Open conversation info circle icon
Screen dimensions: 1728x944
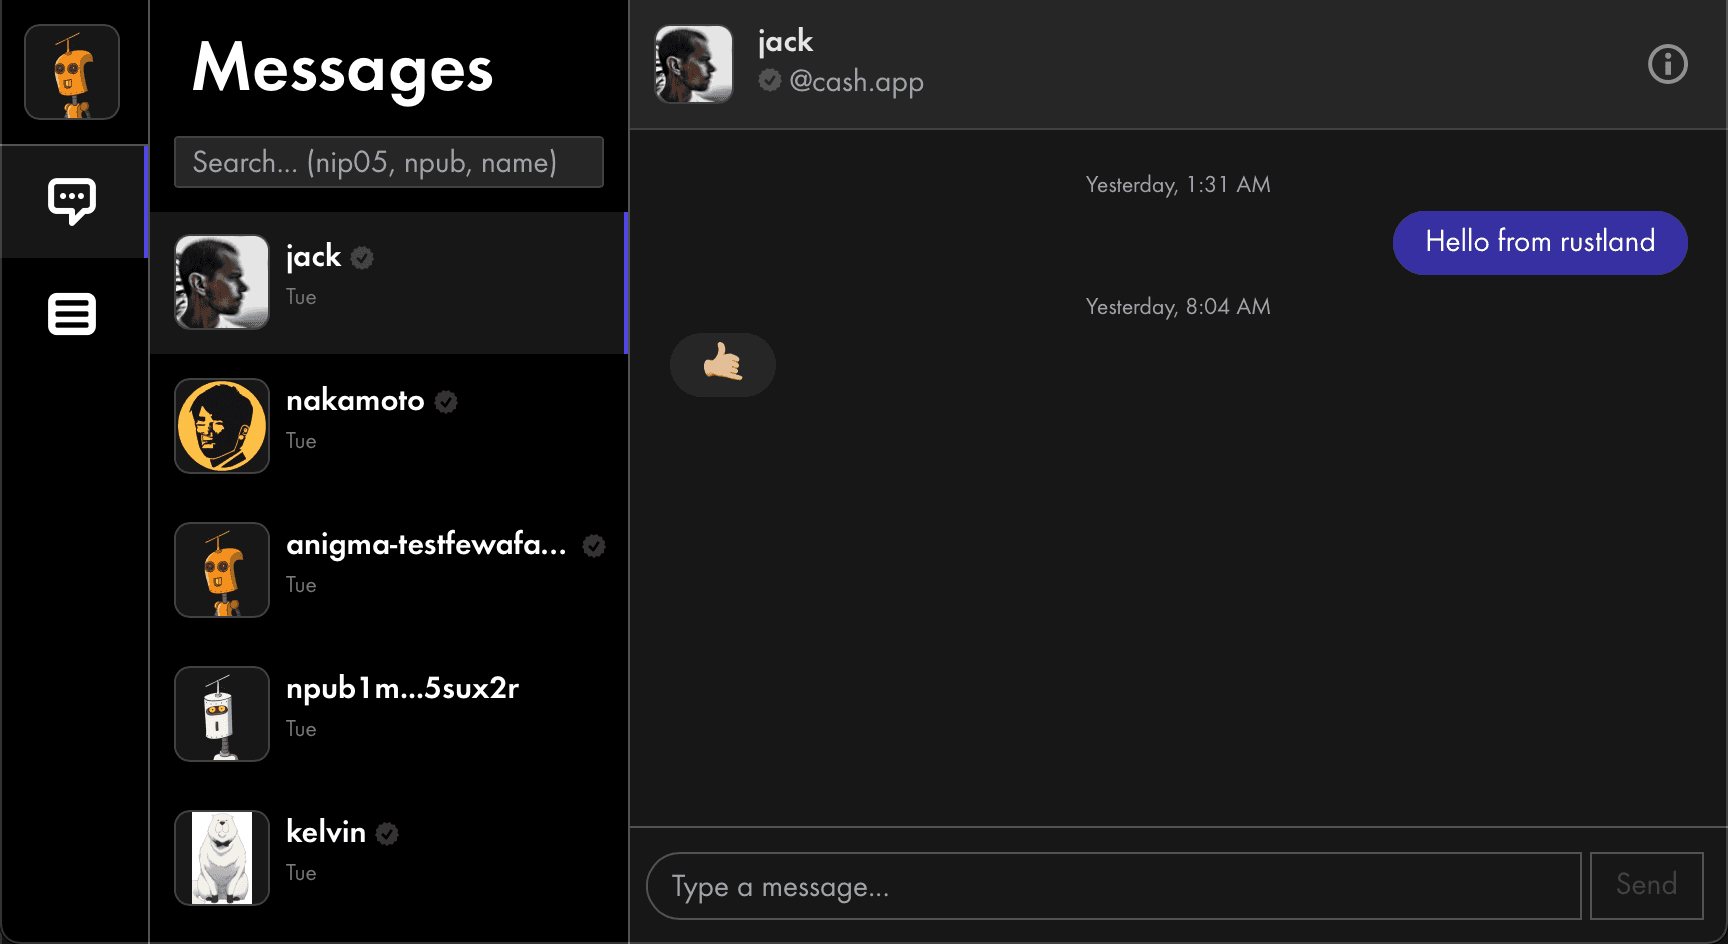coord(1667,64)
